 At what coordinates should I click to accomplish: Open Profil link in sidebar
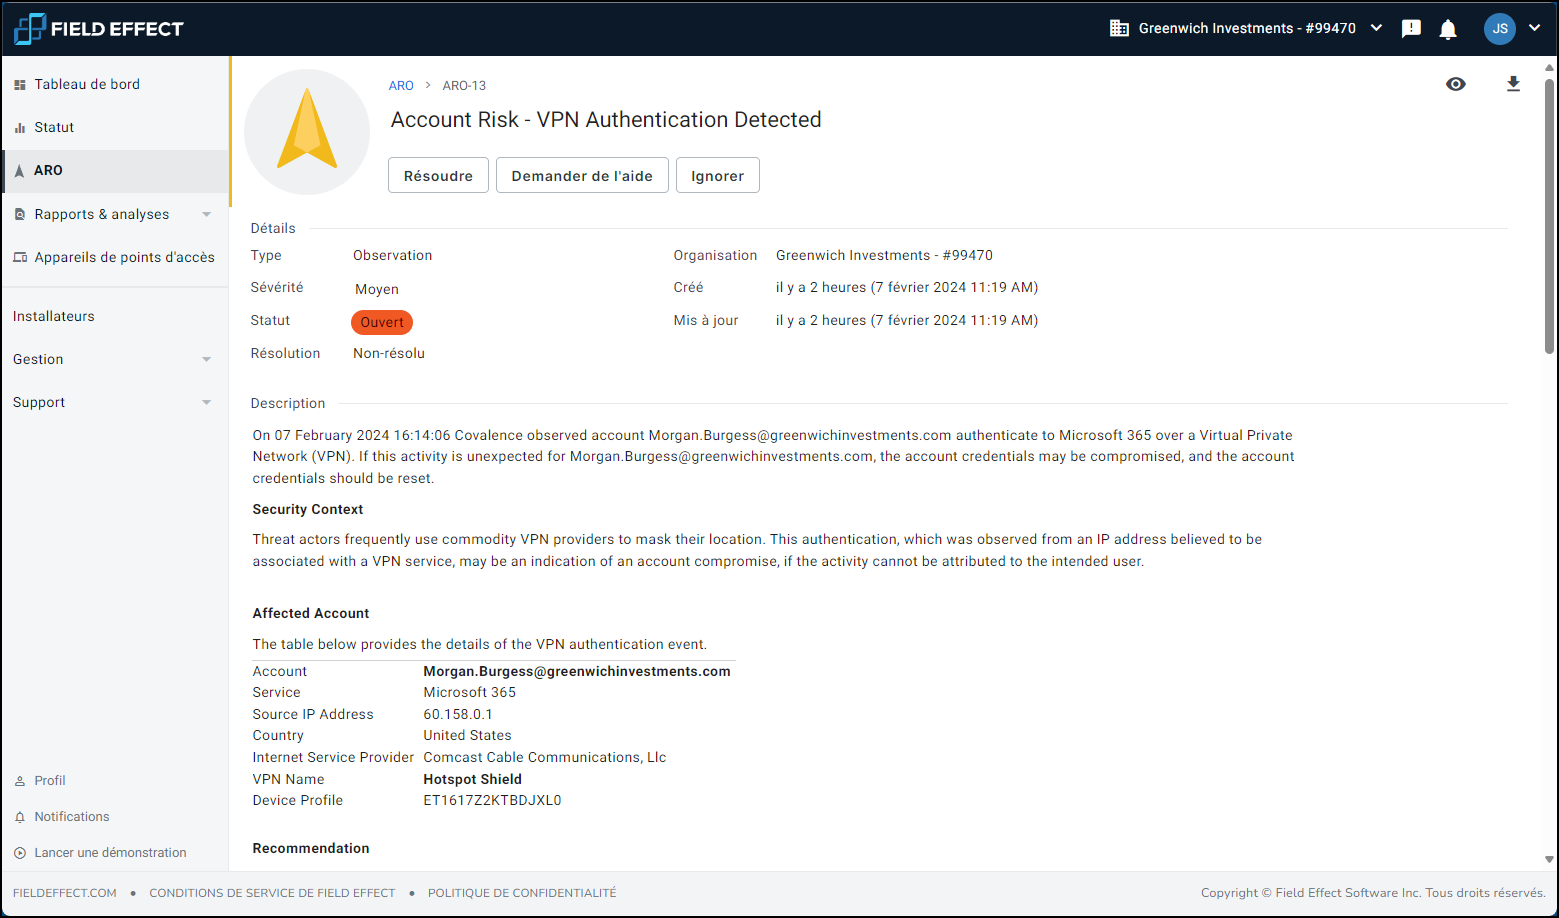(50, 781)
